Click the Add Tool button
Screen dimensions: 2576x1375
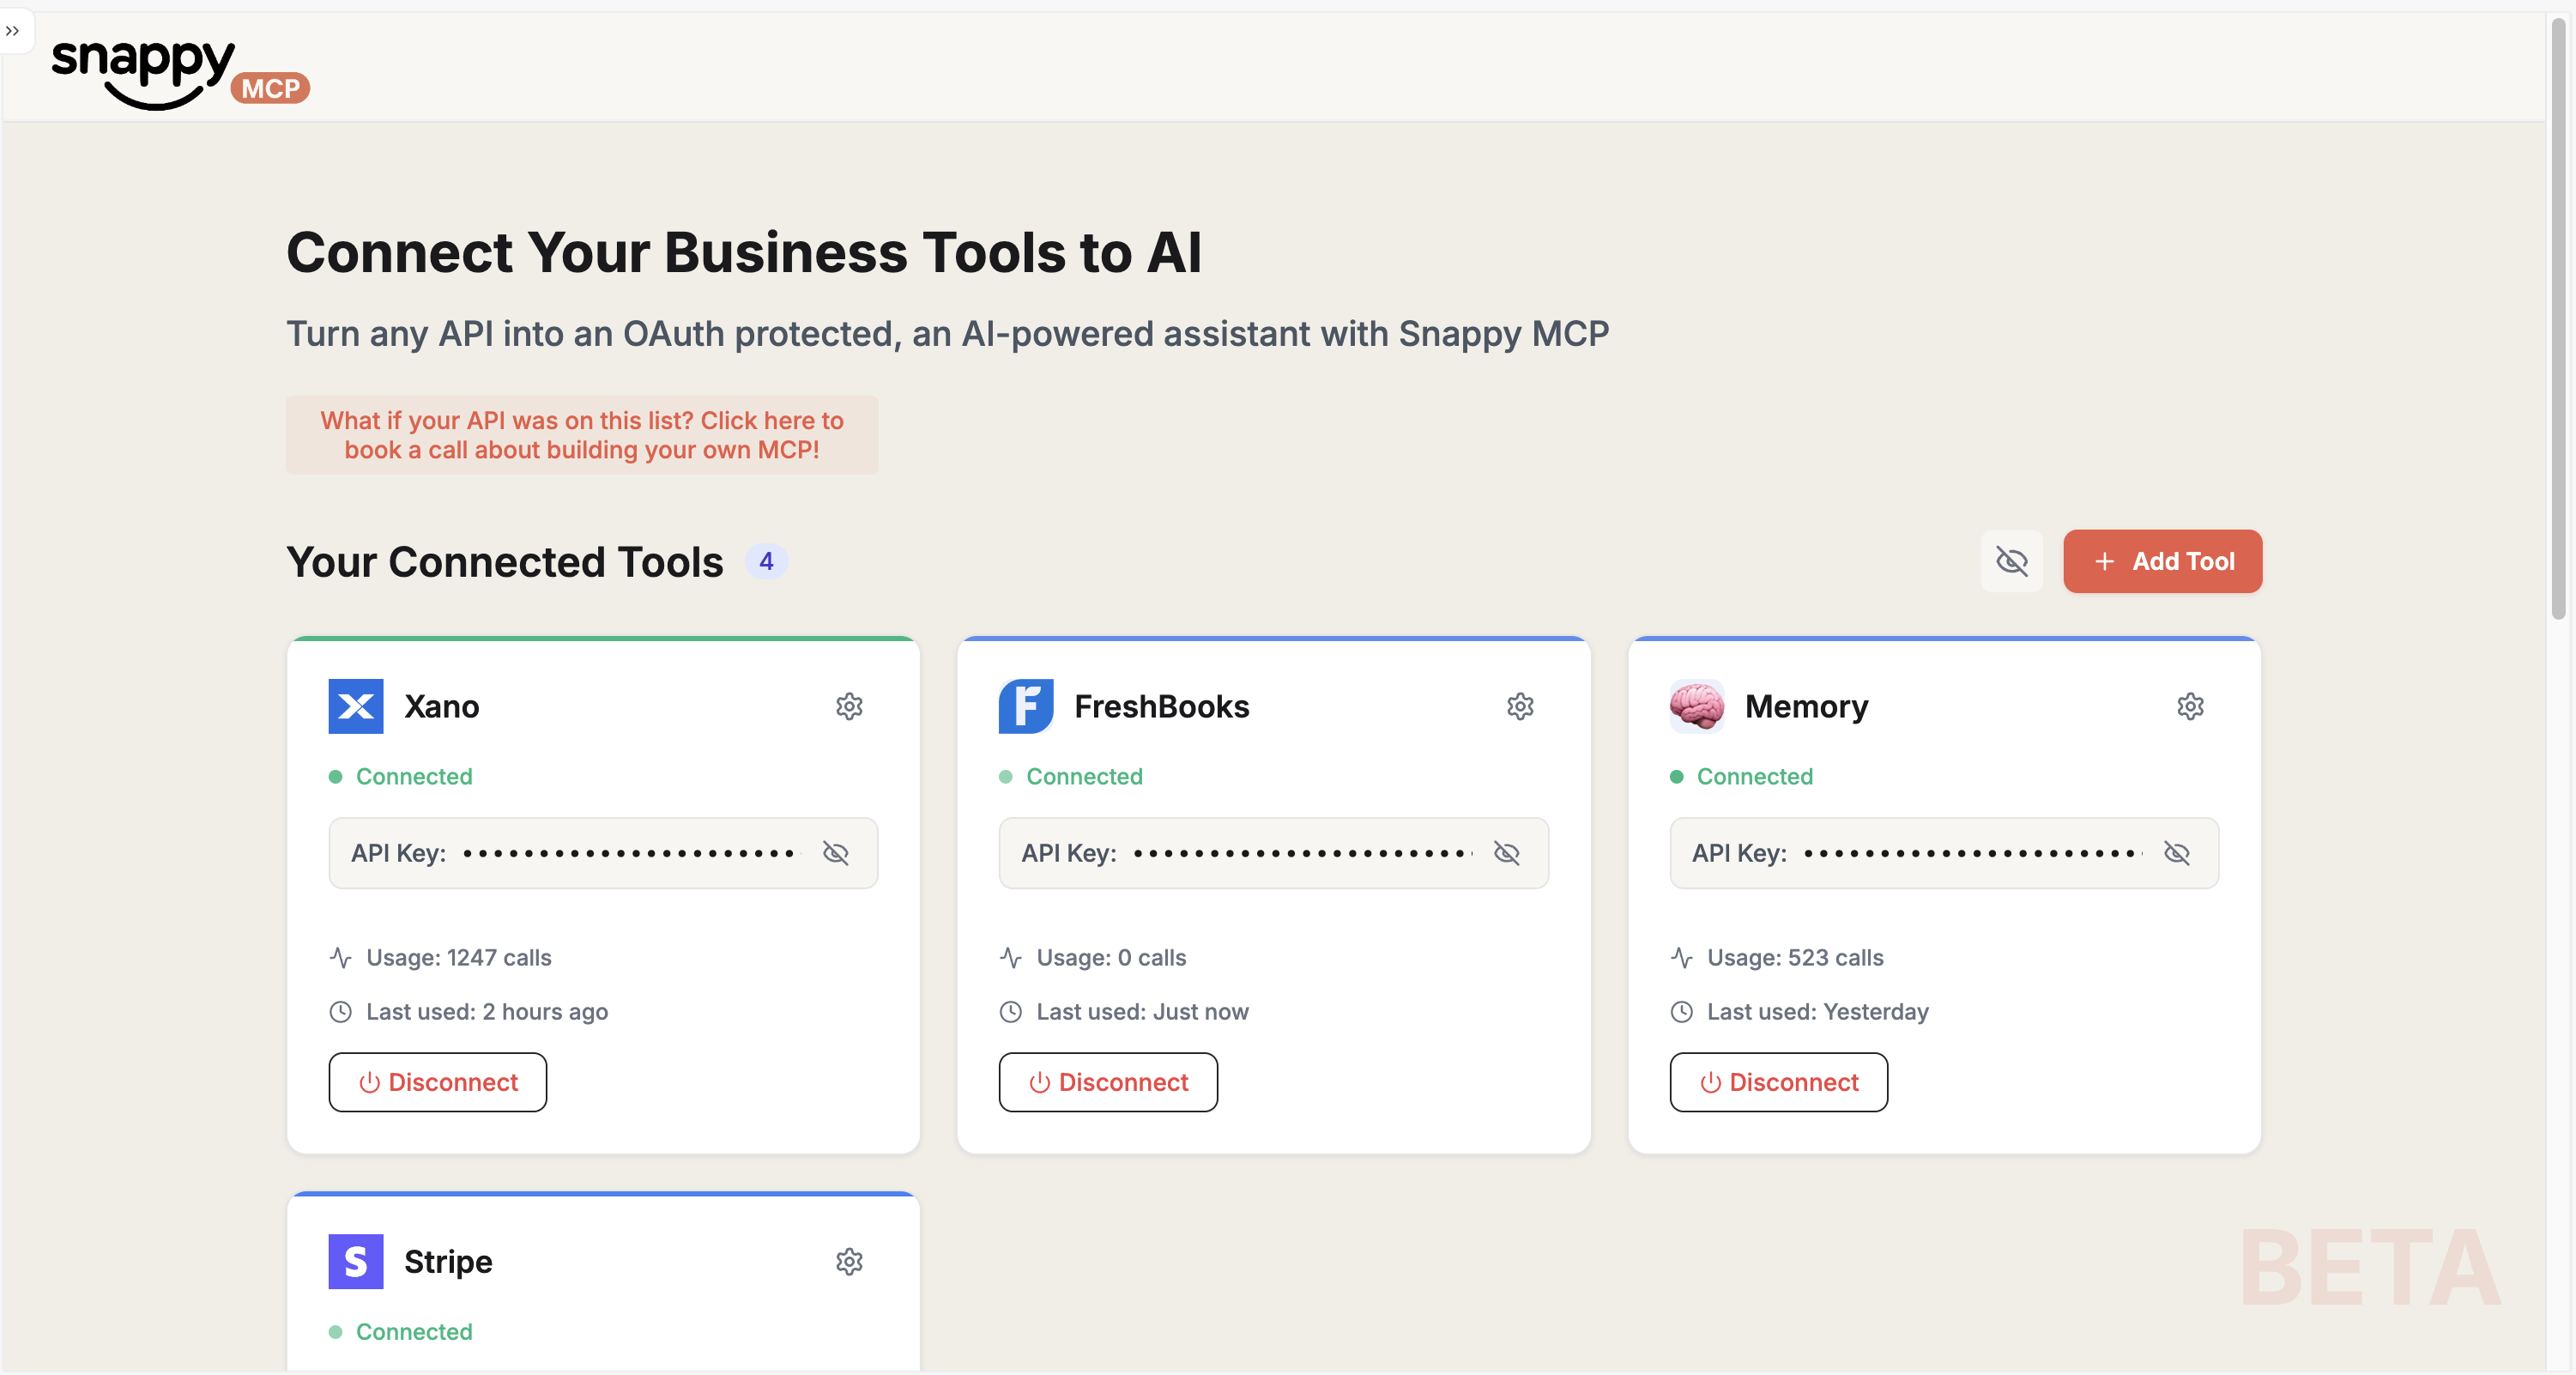click(x=2163, y=561)
